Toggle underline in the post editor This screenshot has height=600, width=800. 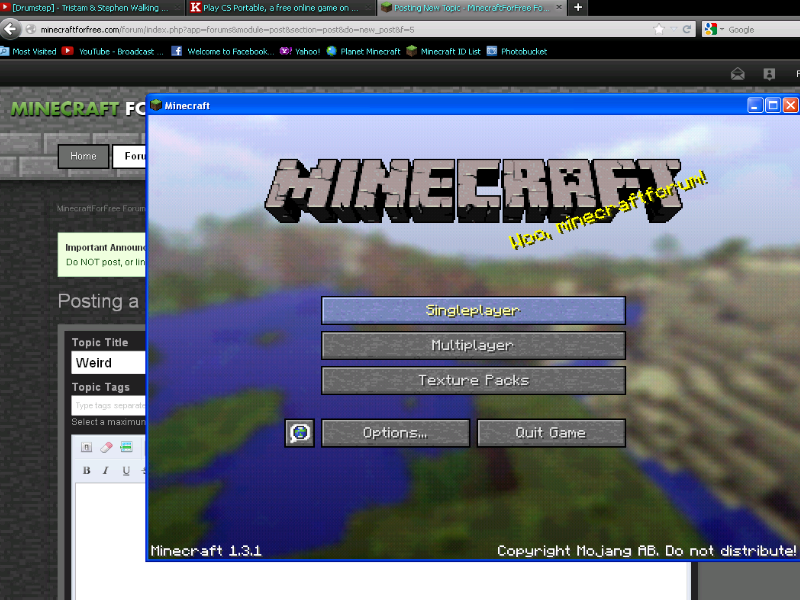(x=126, y=470)
